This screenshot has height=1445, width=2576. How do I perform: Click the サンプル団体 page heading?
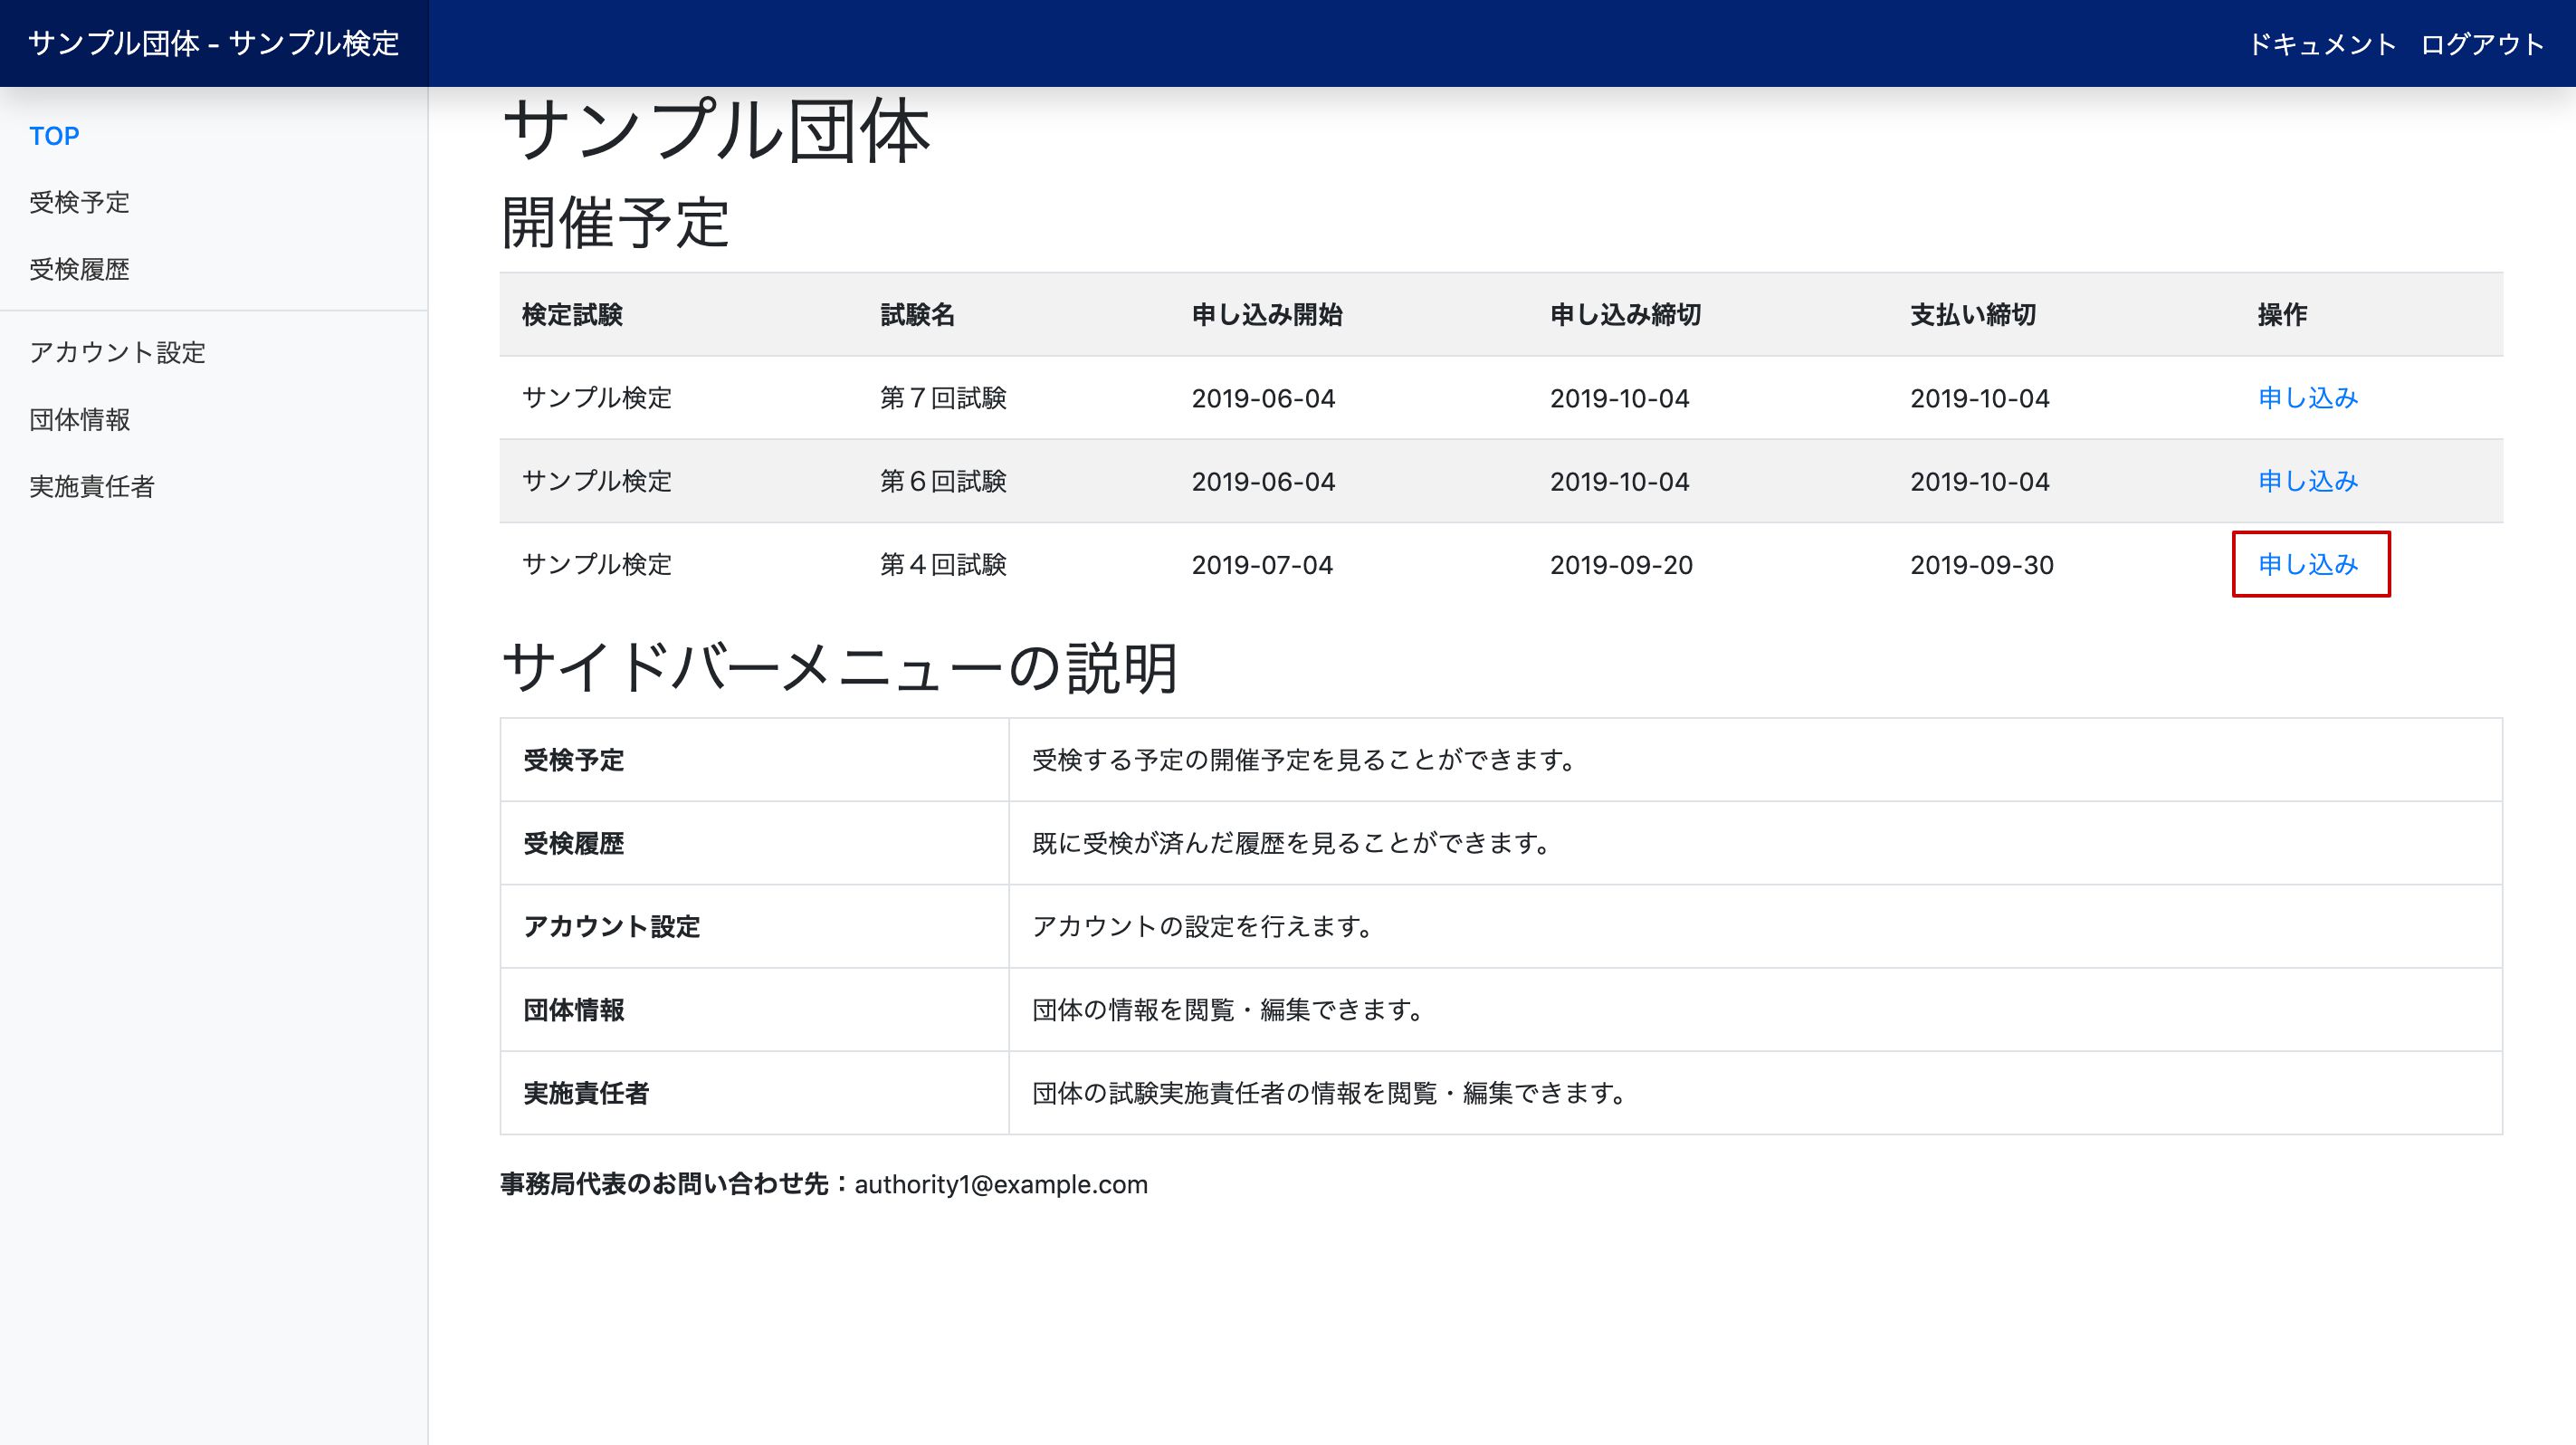click(716, 130)
